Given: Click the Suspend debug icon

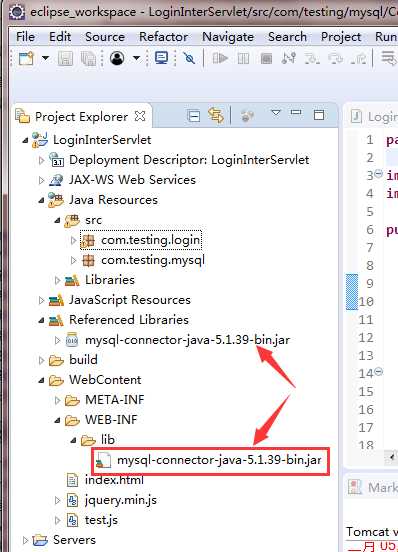Looking at the screenshot, I should pyautogui.click(x=244, y=58).
